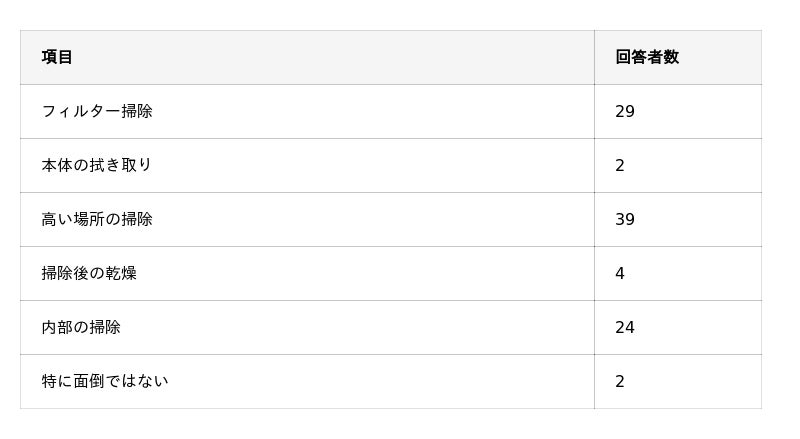
Task: Select the 特に面倒ではない row label
Action: coord(105,382)
